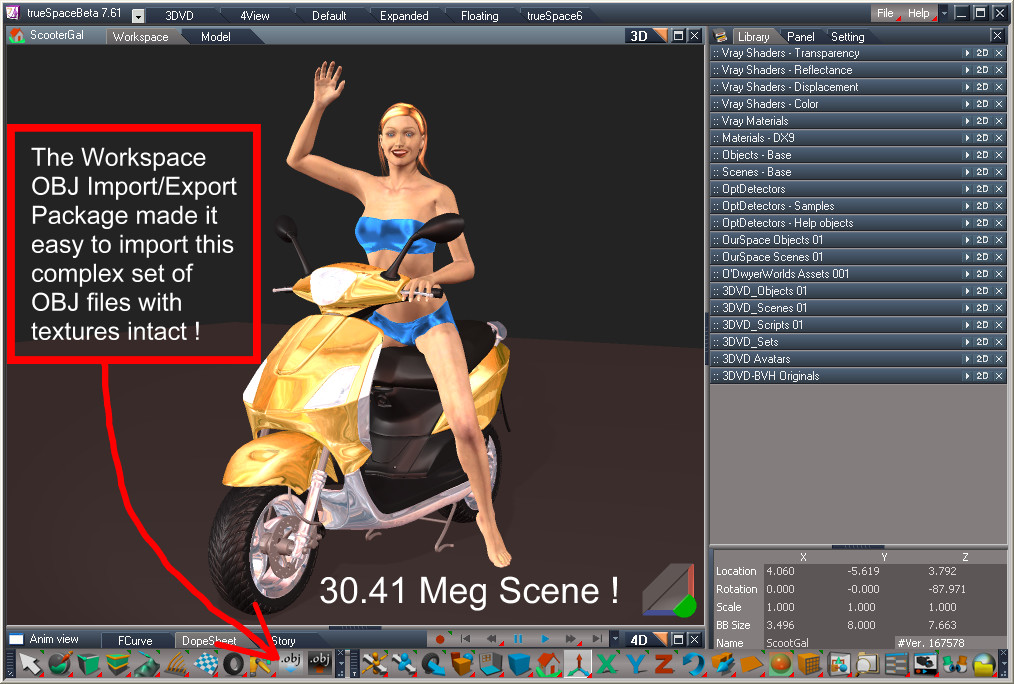Screen dimensions: 1014x684
Task: Click the globe with yellow folder icon
Action: pyautogui.click(x=984, y=663)
